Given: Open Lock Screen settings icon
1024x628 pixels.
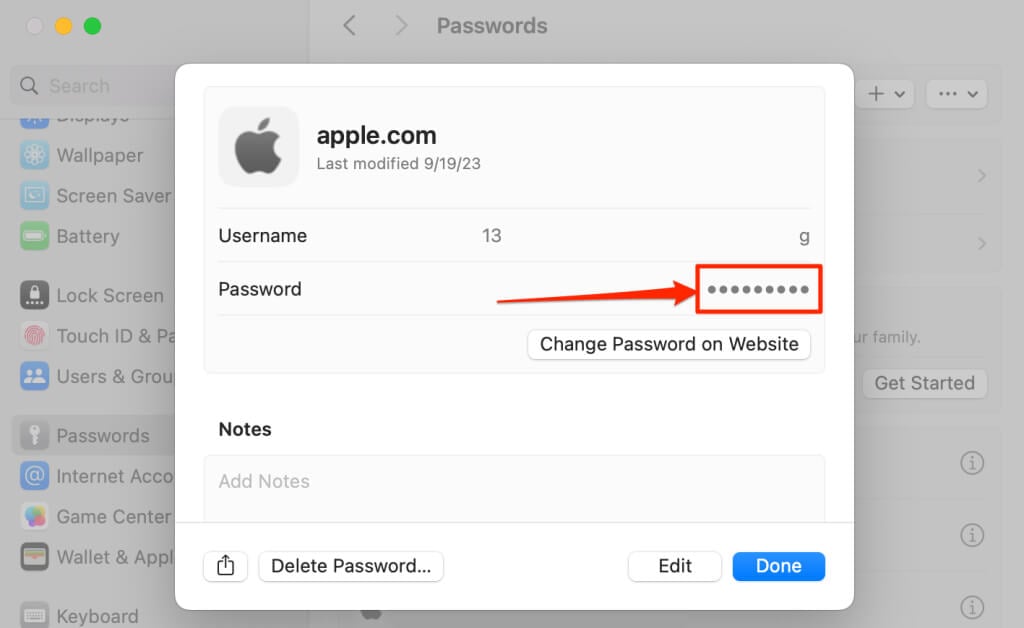Looking at the screenshot, I should (35, 295).
